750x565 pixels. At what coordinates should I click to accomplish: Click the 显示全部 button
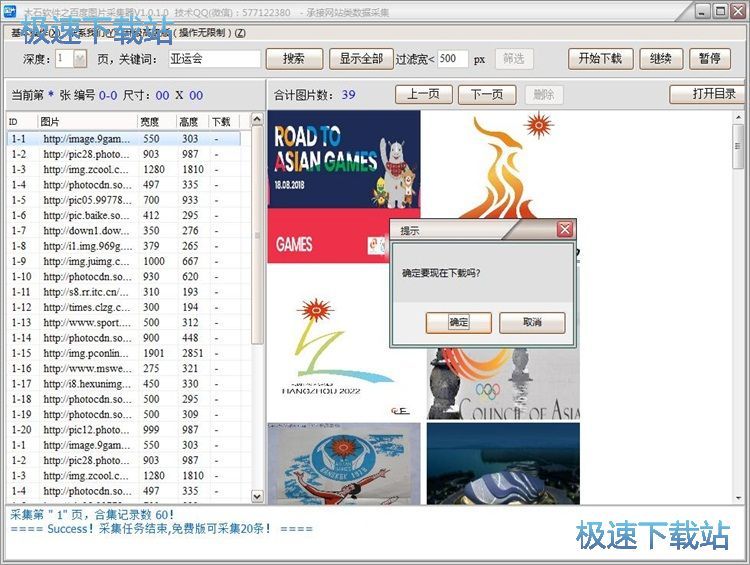tap(361, 59)
